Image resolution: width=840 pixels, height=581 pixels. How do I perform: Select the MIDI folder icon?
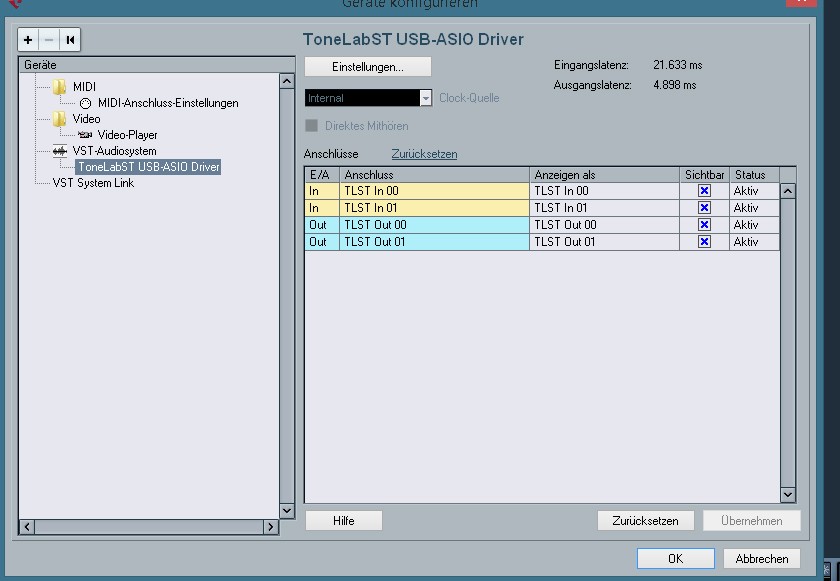coord(59,86)
